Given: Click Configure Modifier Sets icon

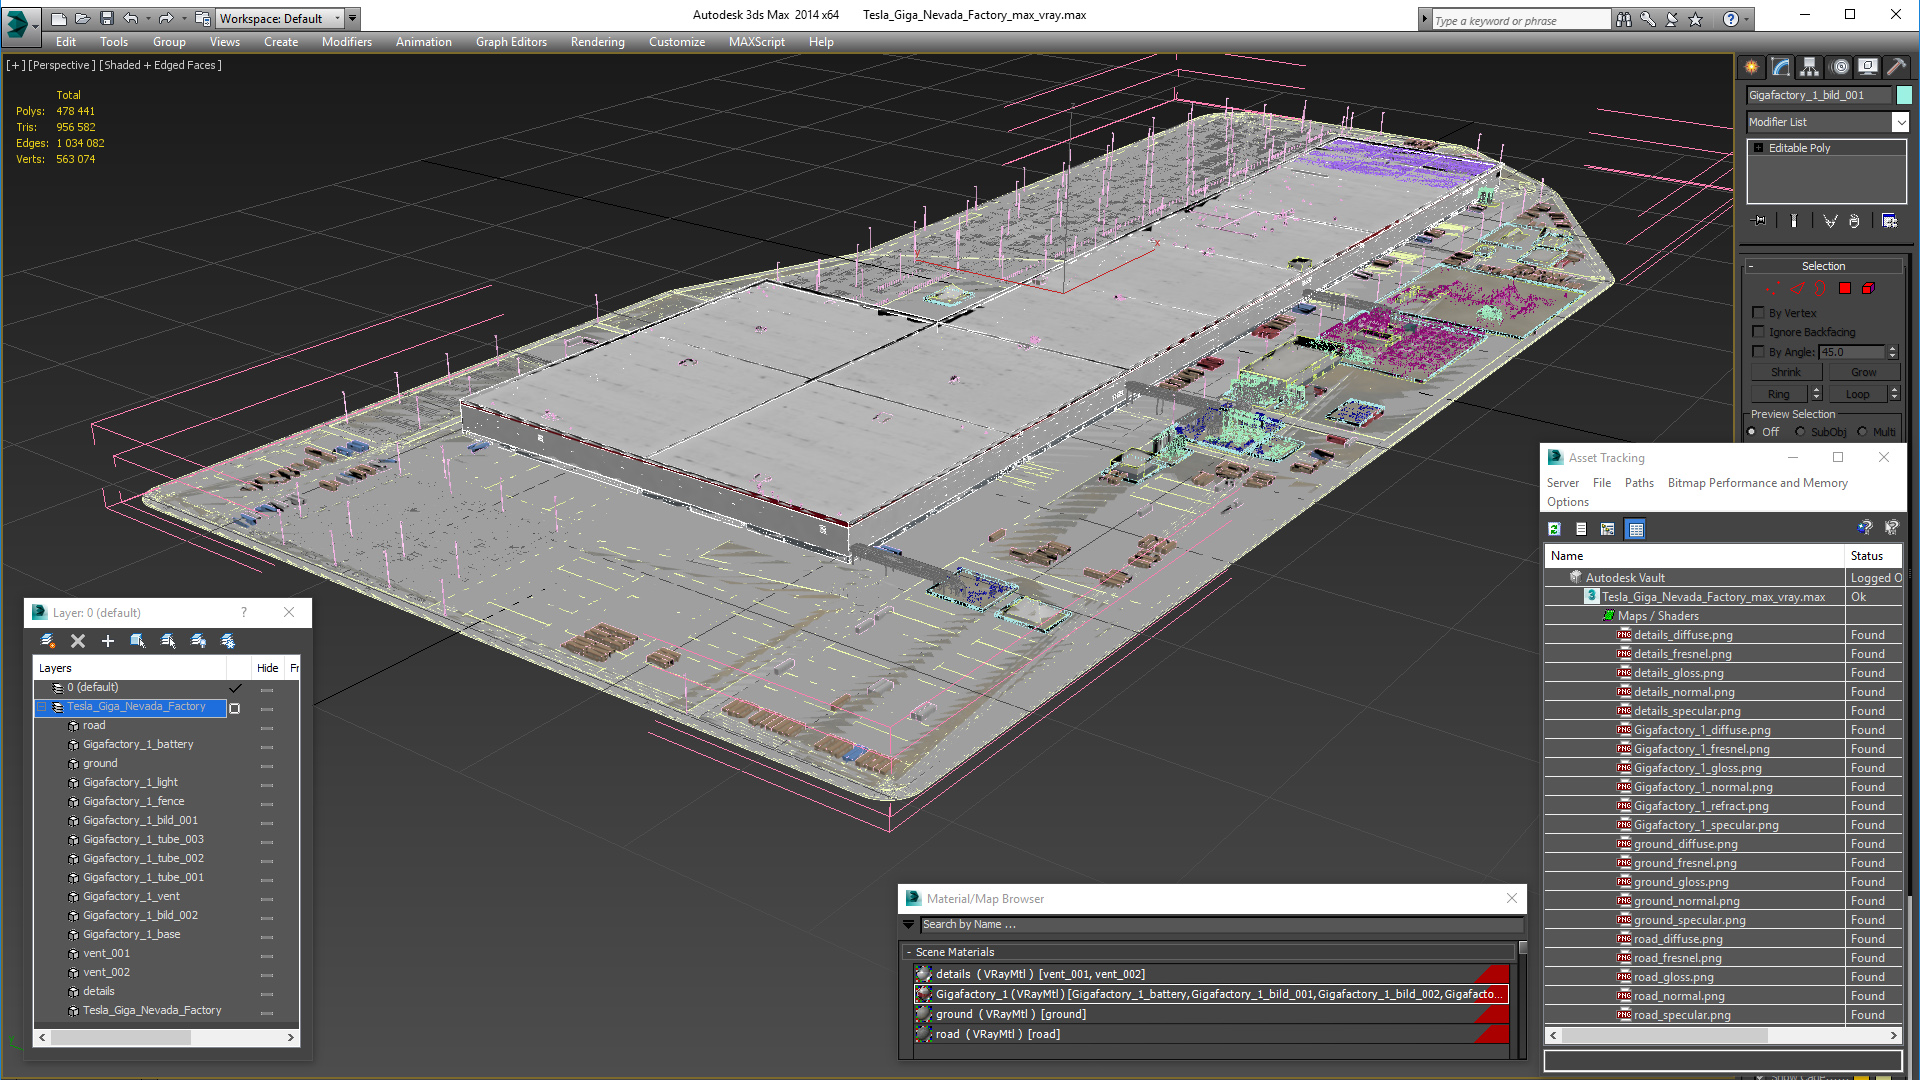Looking at the screenshot, I should [1889, 221].
